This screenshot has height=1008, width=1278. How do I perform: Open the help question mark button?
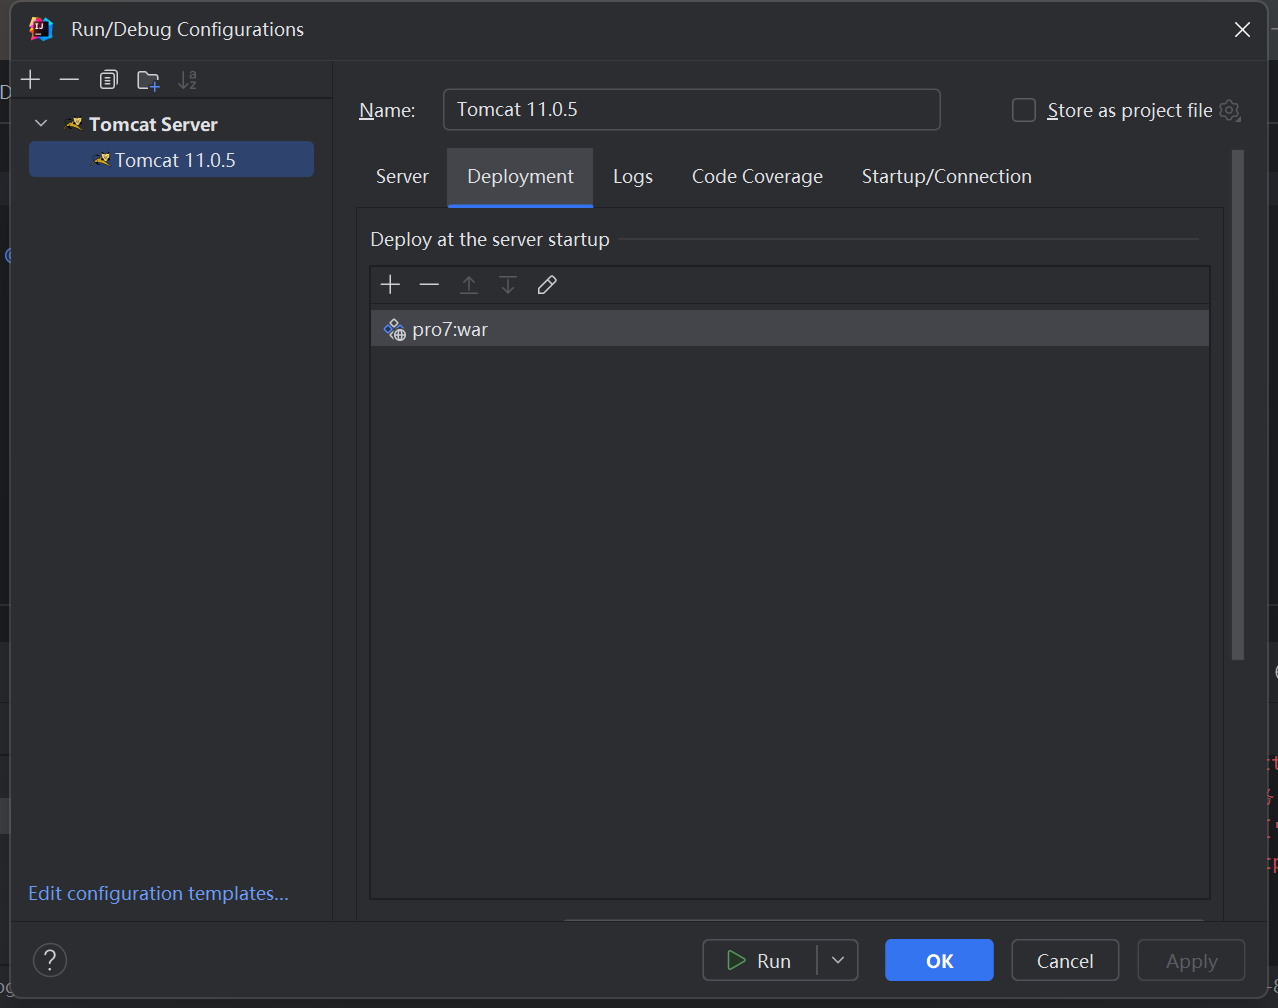pyautogui.click(x=50, y=960)
